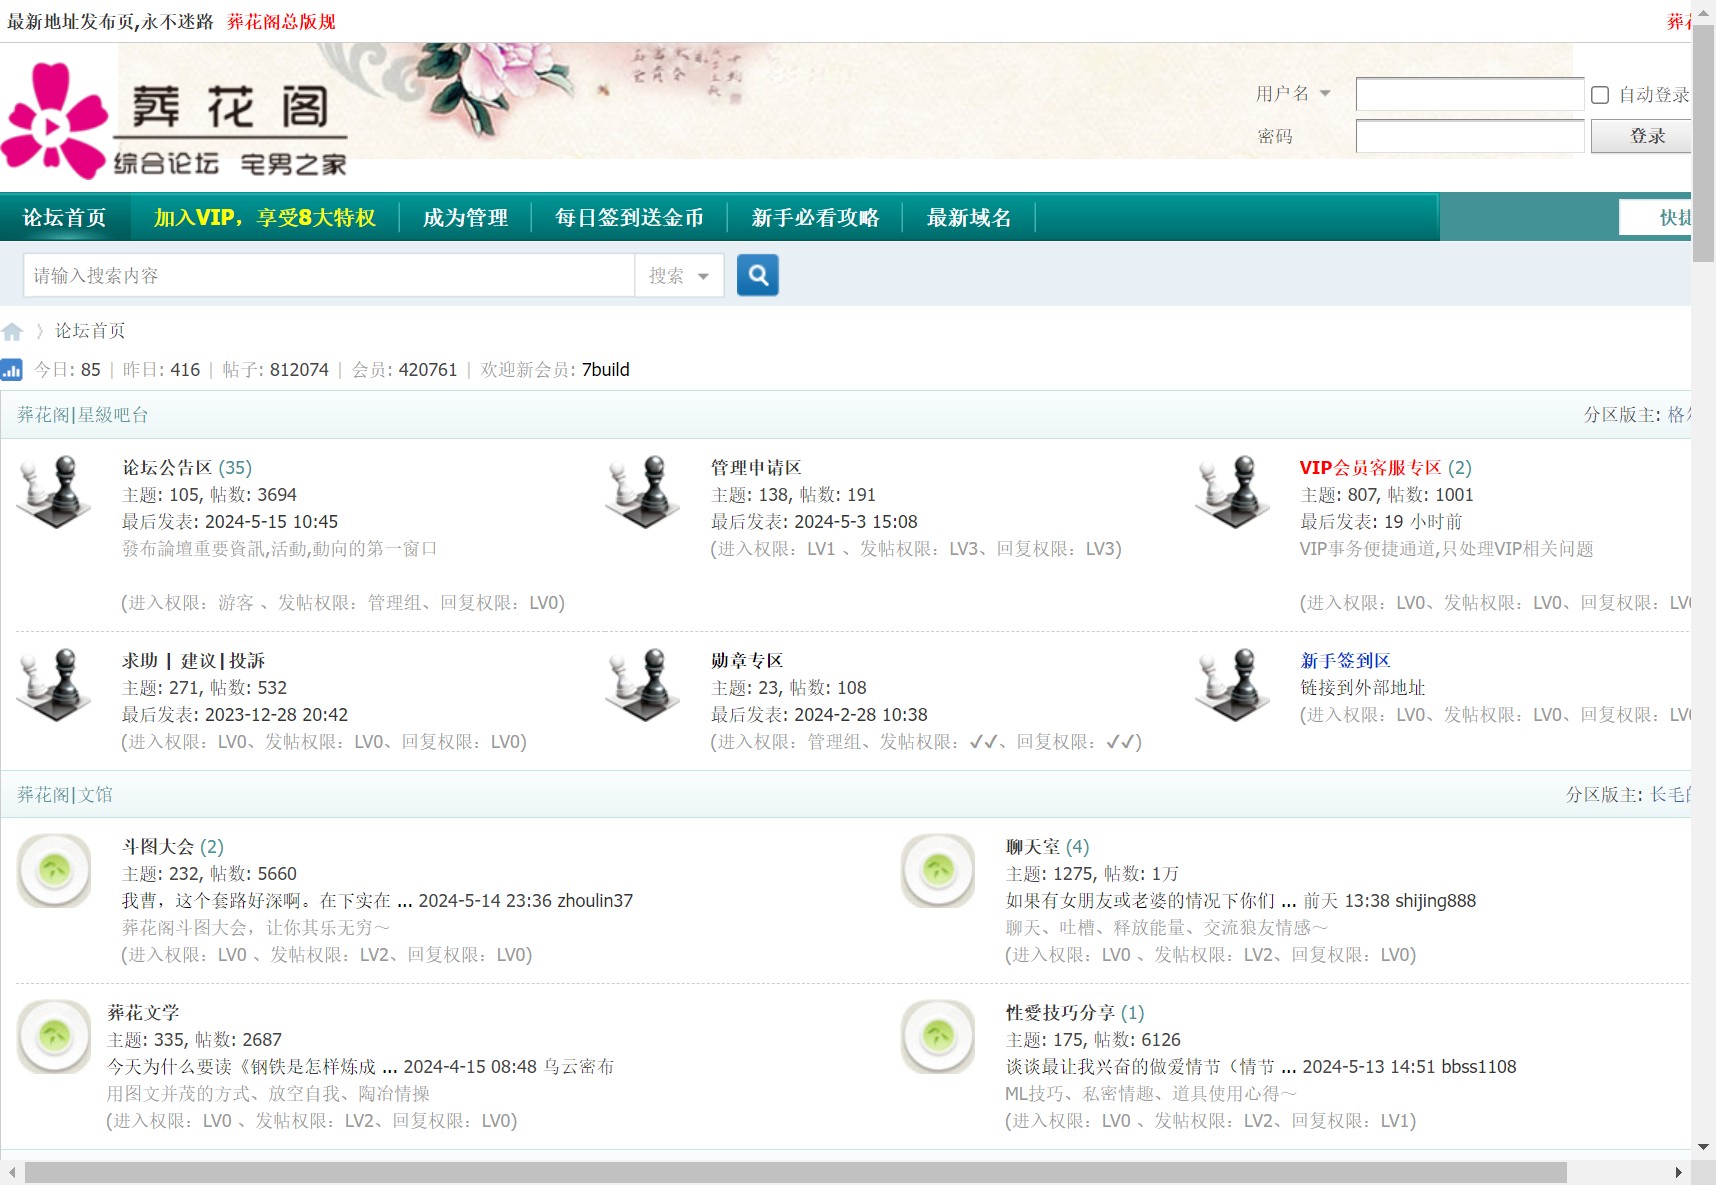
Task: Click chess icon beside 勋章专区
Action: pos(643,685)
